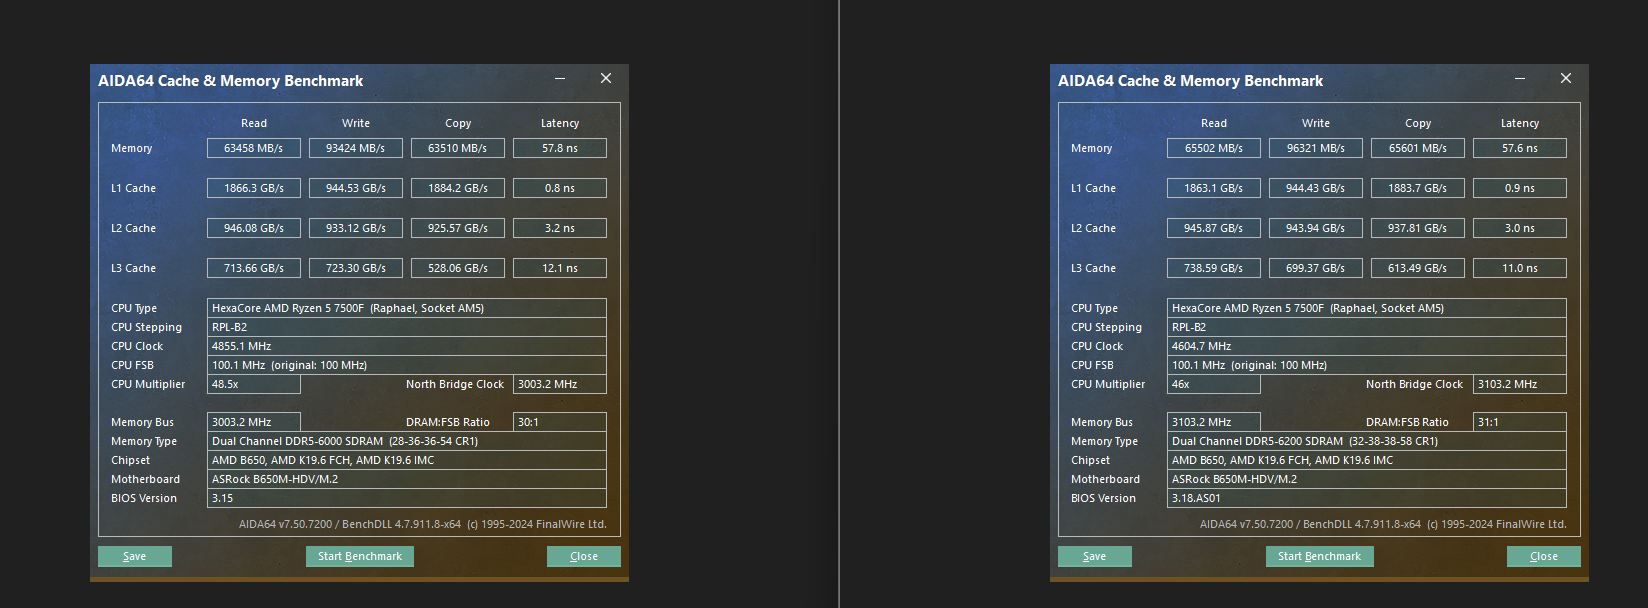Screen dimensions: 1648x608
Task: Click BIOS Version 3.18.AS01 field
Action: point(1367,498)
